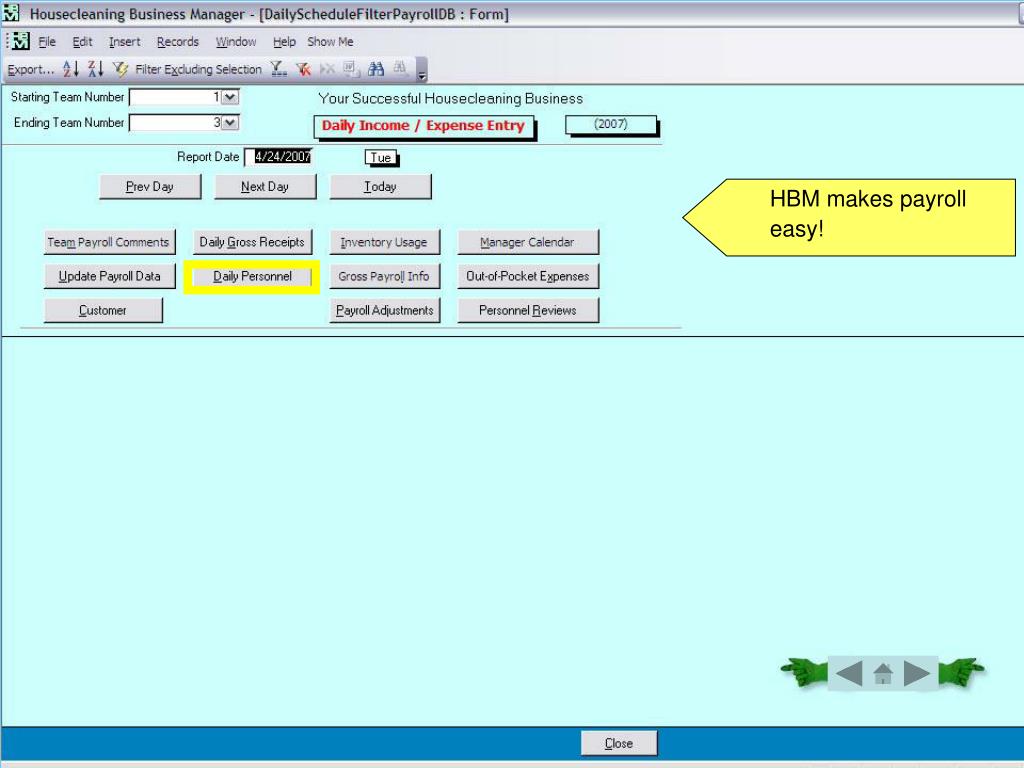Viewport: 1024px width, 768px height.
Task: Open the Customer button
Action: [x=103, y=310]
